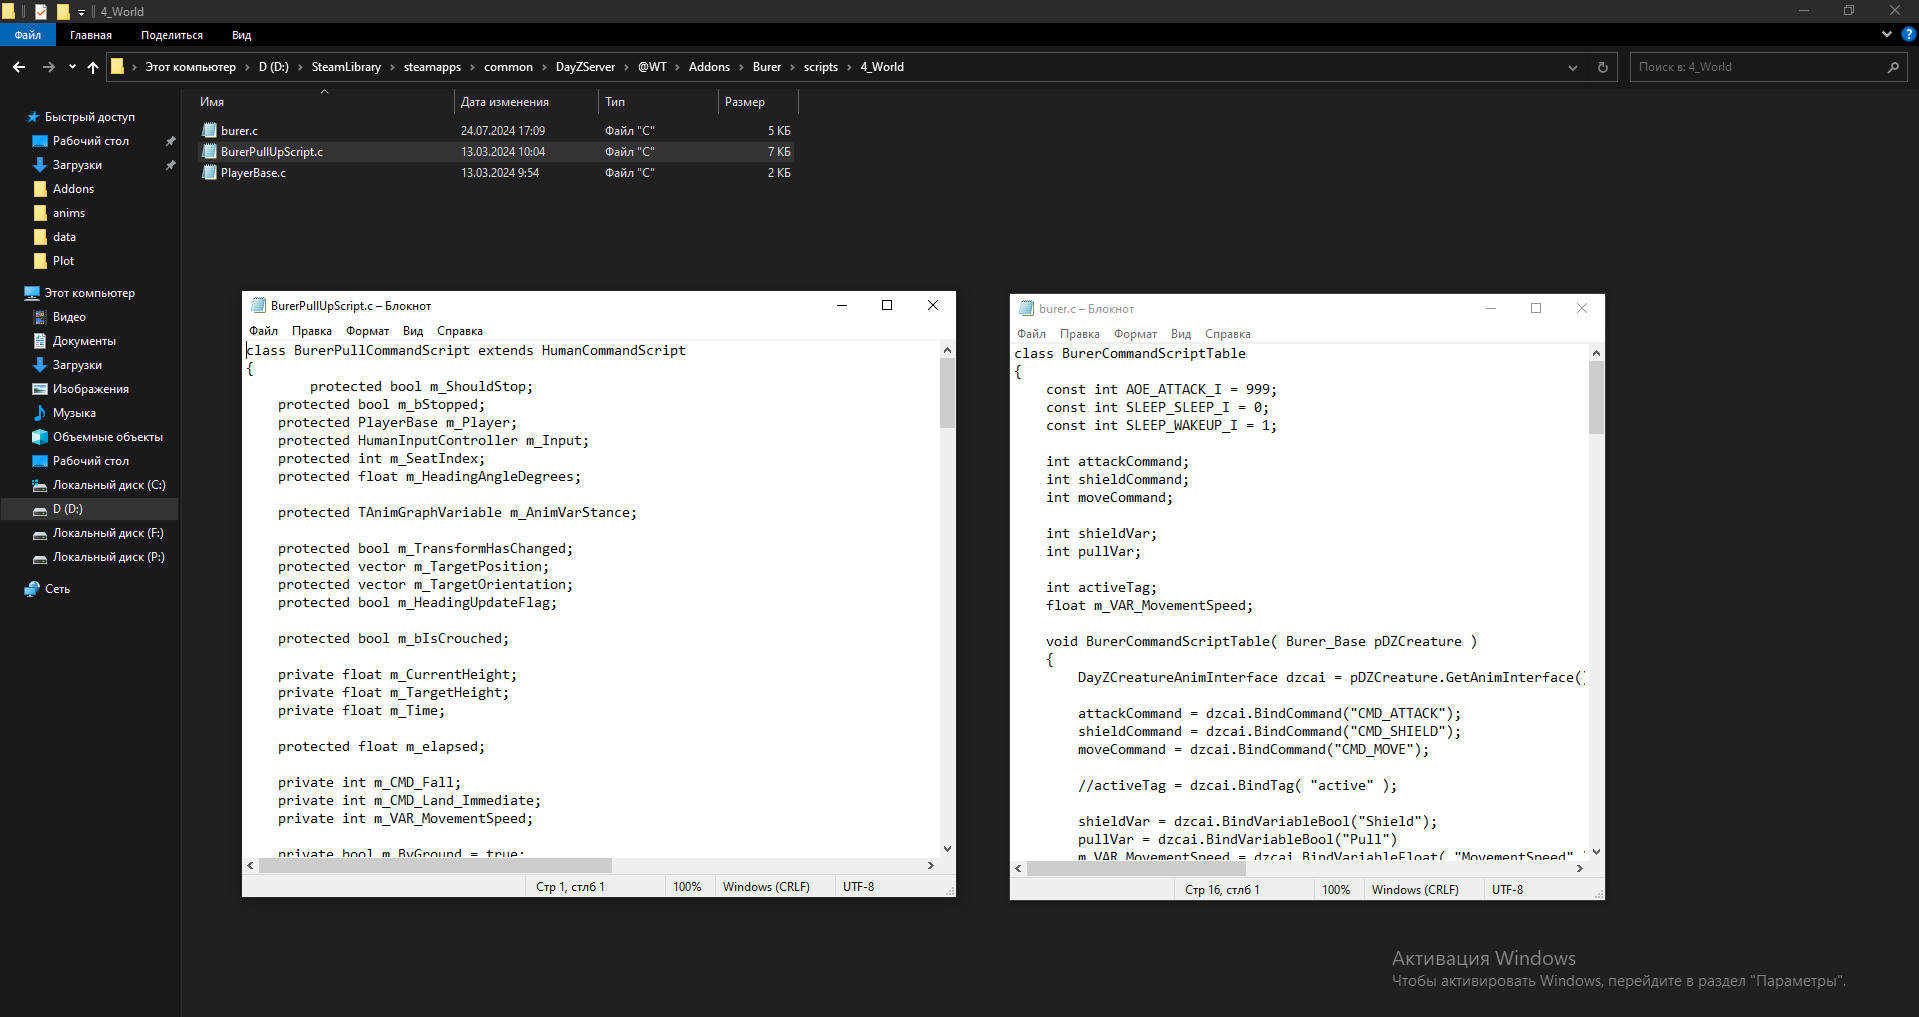Image resolution: width=1919 pixels, height=1017 pixels.
Task: Open Формат menu in burer.c Notepad
Action: tap(1136, 334)
